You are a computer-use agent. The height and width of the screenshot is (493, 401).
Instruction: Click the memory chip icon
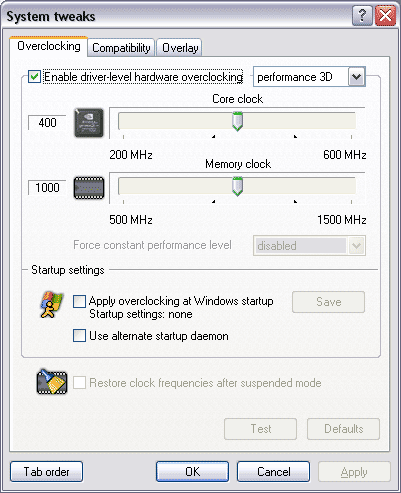(89, 188)
